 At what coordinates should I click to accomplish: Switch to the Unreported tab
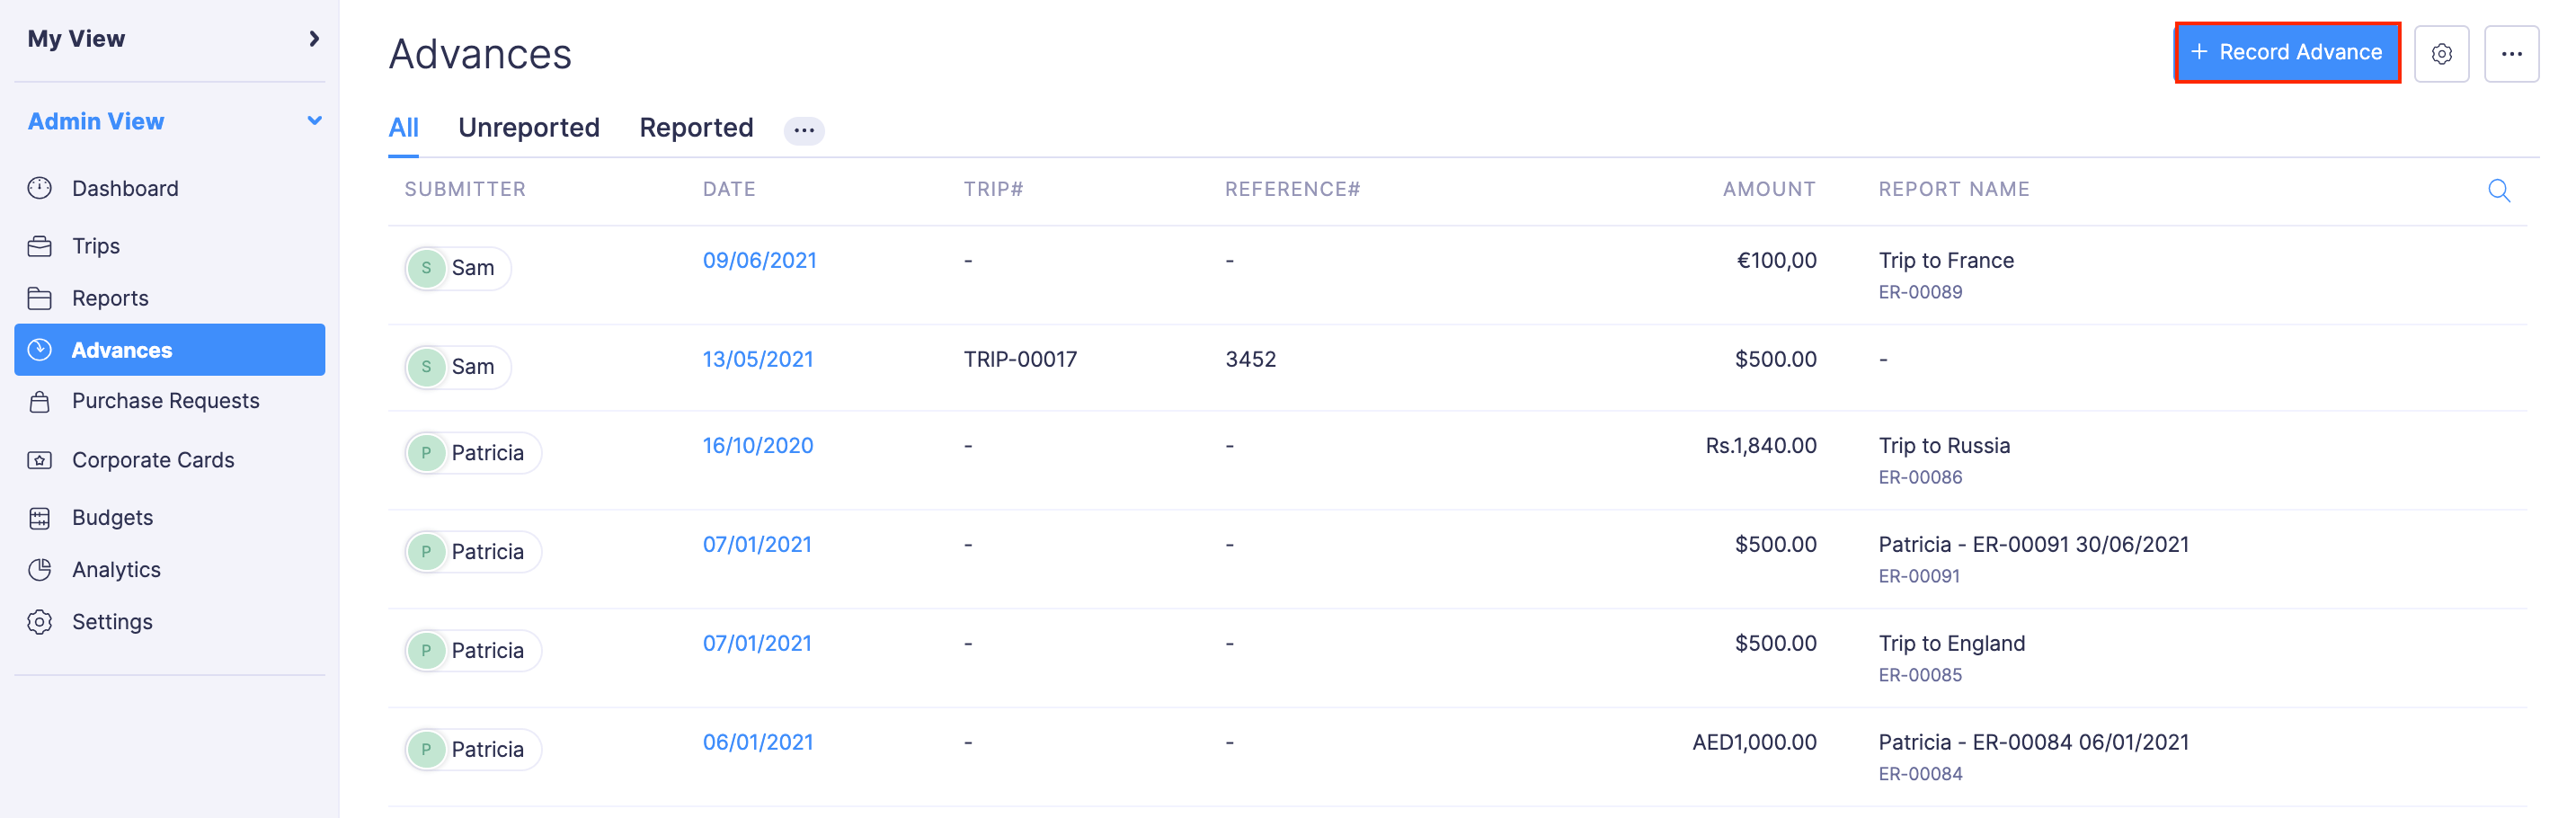click(x=528, y=128)
